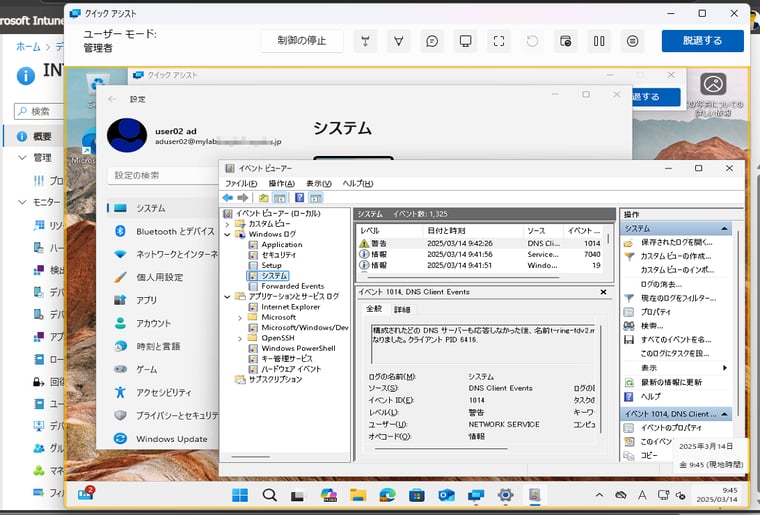The image size is (760, 515).
Task: Open Microsoft Edge from remote taskbar
Action: click(387, 495)
